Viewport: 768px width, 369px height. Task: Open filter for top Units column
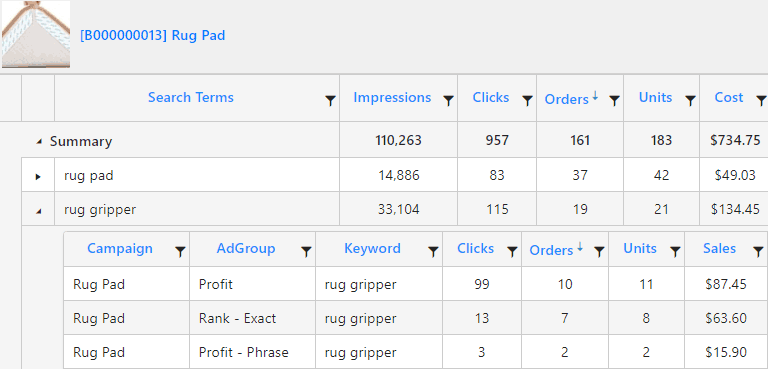coord(690,101)
